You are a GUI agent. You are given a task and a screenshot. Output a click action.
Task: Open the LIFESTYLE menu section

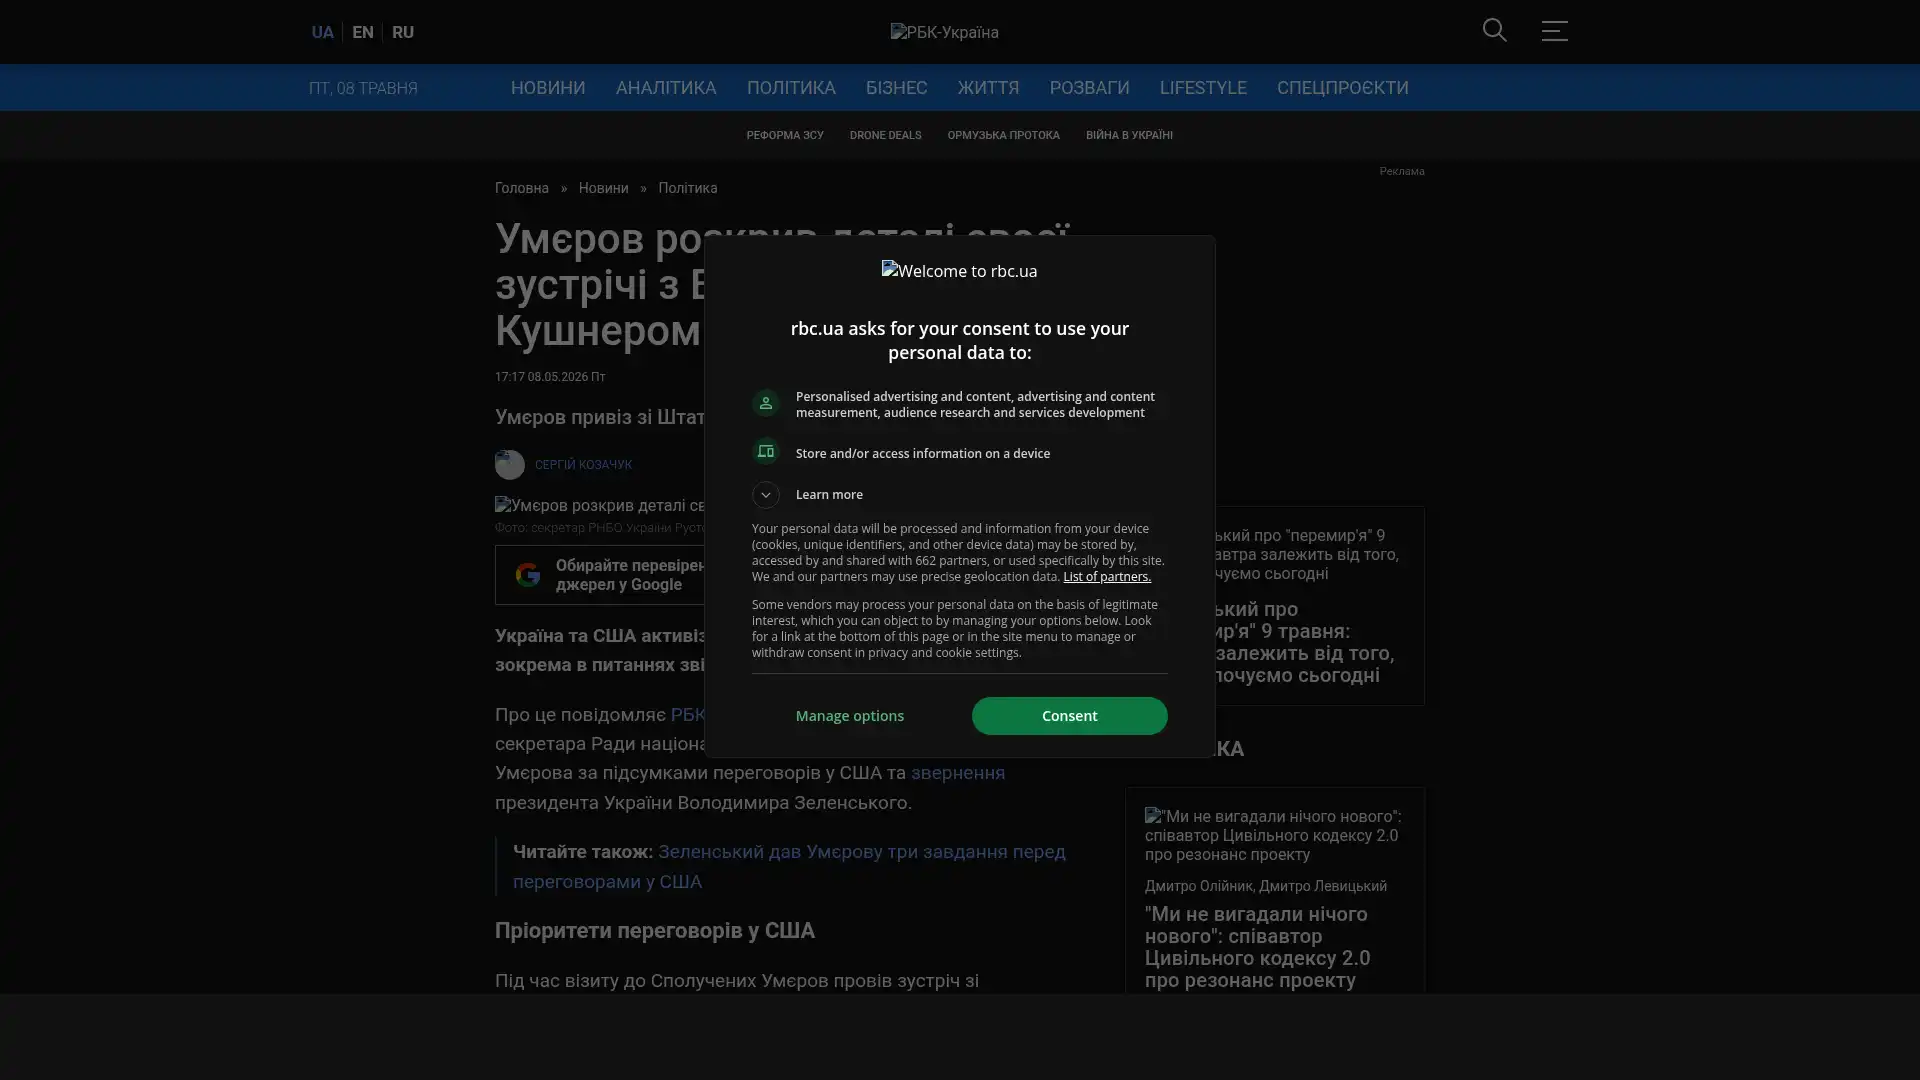click(x=1203, y=88)
